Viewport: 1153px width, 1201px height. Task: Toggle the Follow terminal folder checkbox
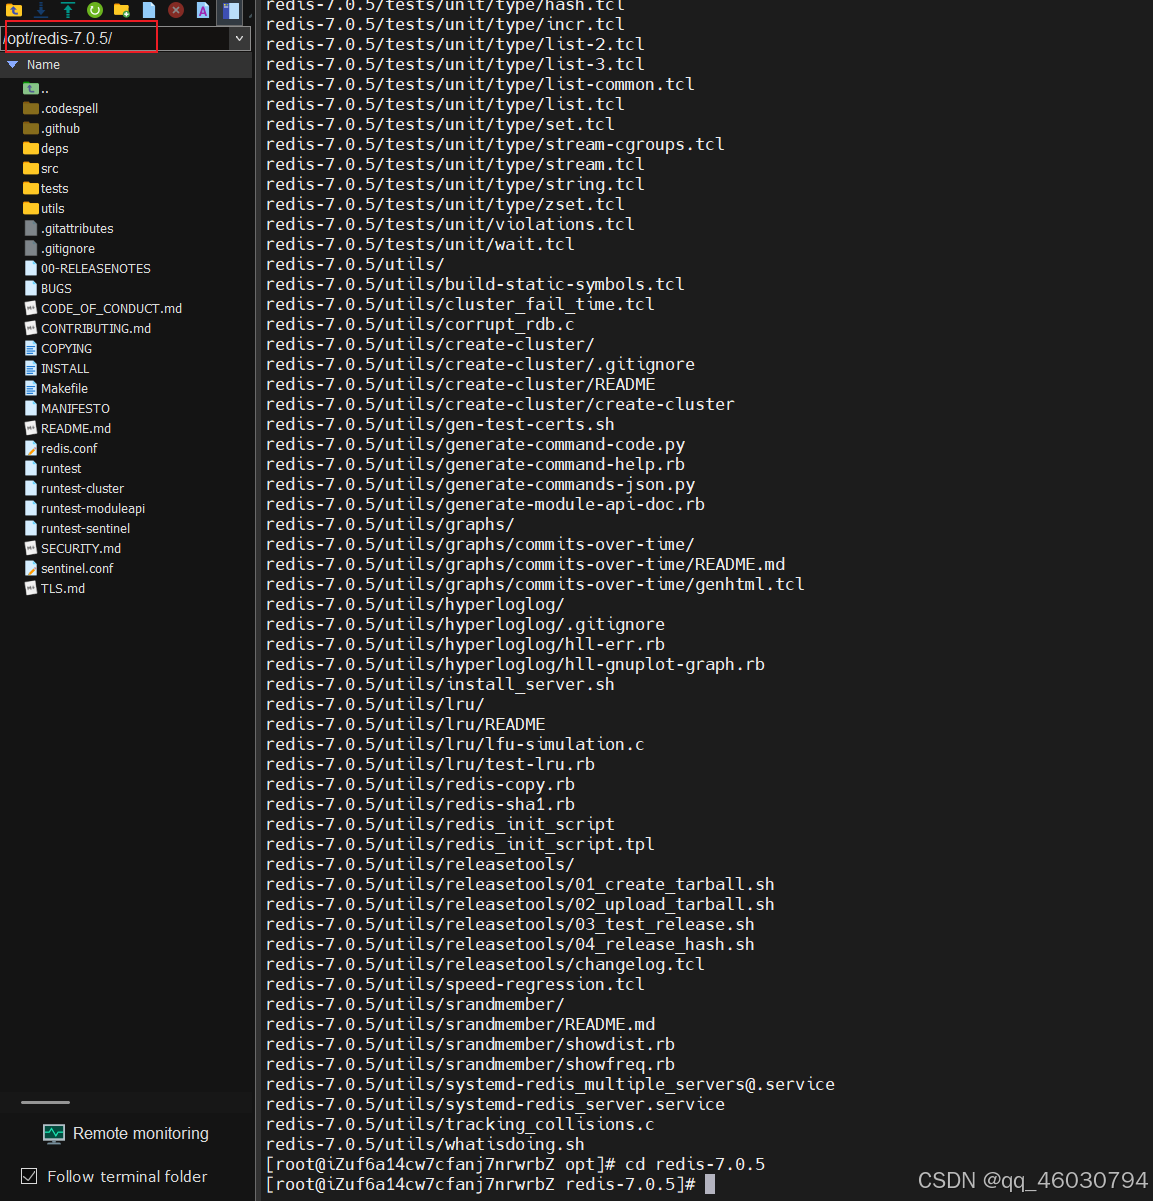pos(29,1176)
